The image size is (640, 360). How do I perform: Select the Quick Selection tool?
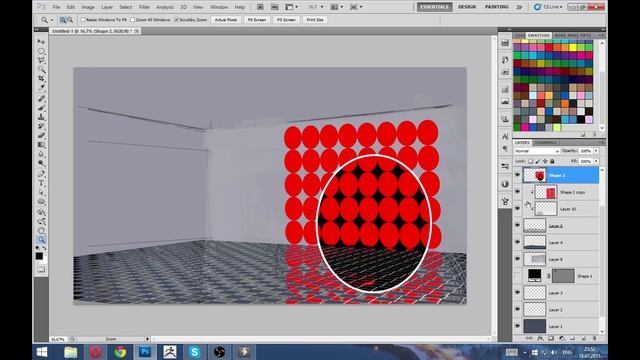pyautogui.click(x=41, y=69)
